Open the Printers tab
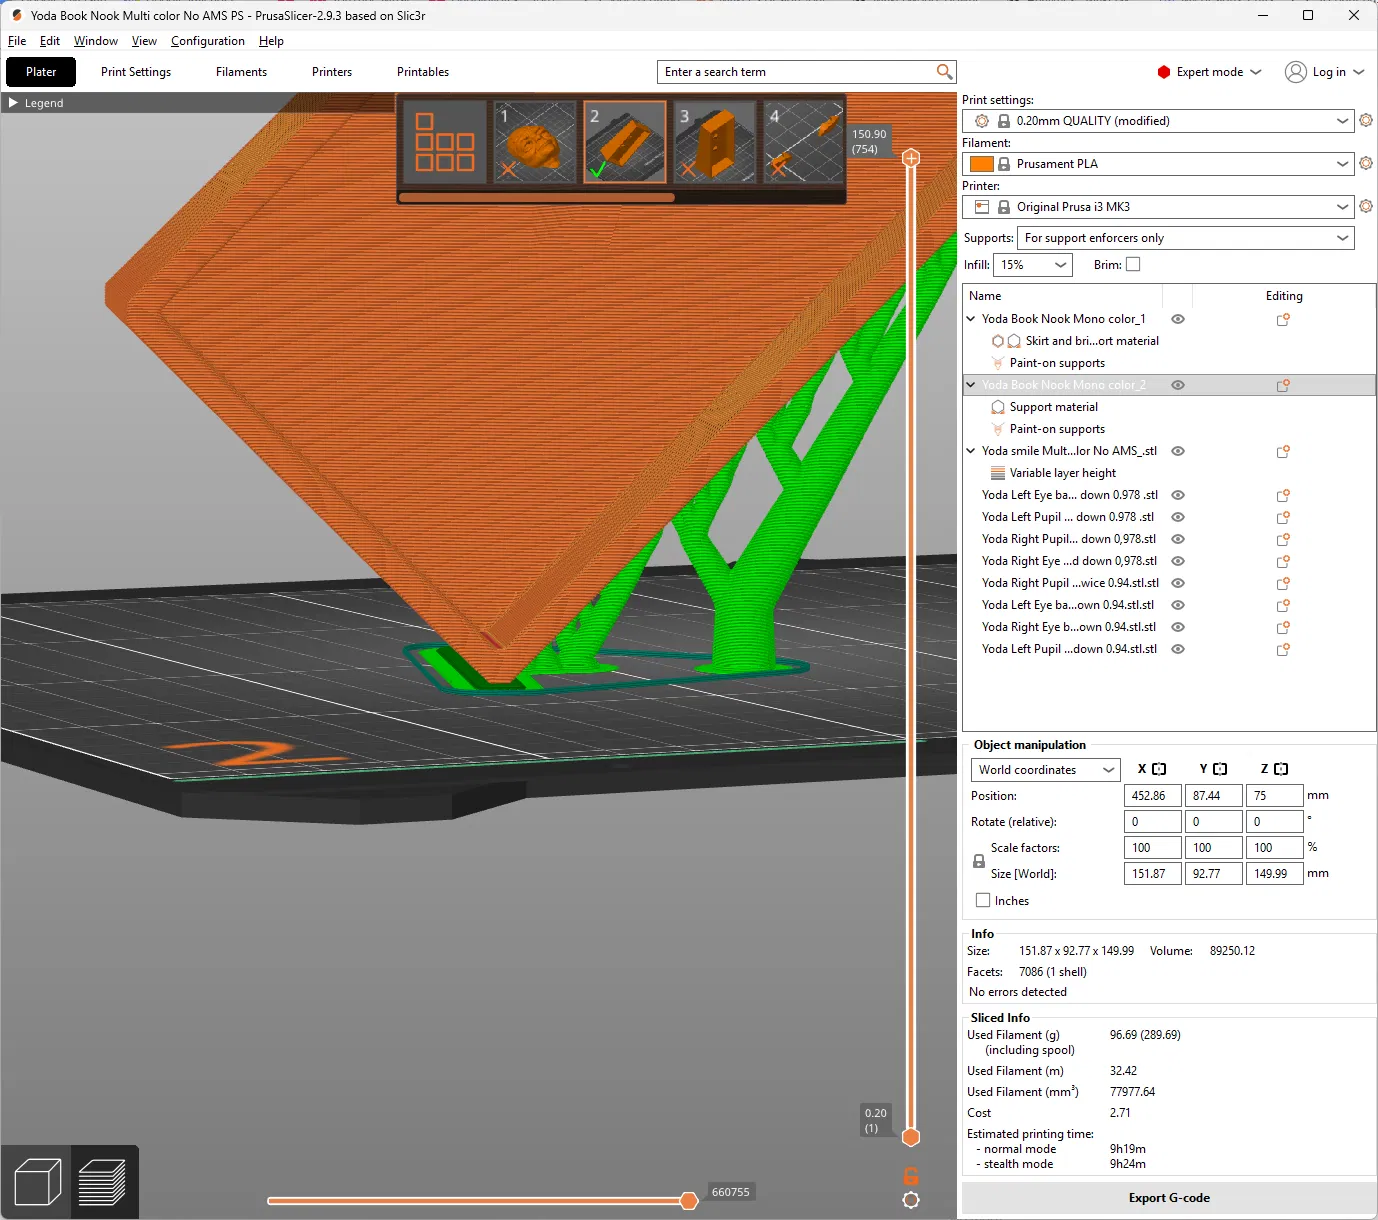This screenshot has width=1378, height=1220. tap(332, 72)
